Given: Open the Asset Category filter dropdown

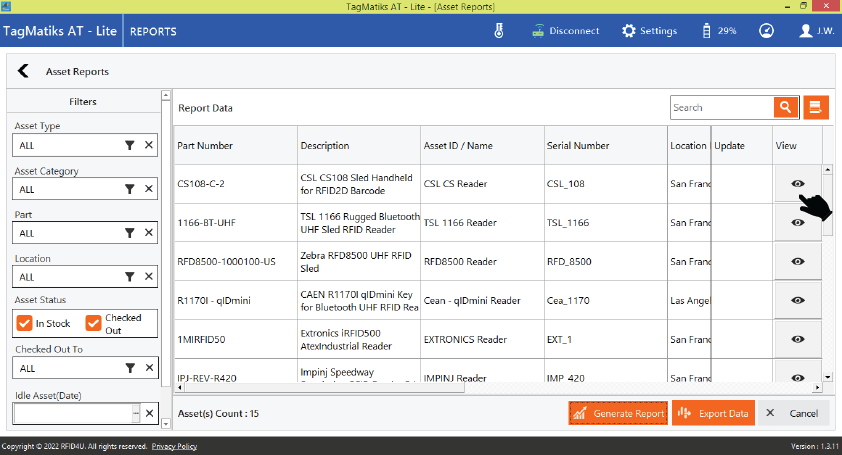Looking at the screenshot, I should [129, 189].
